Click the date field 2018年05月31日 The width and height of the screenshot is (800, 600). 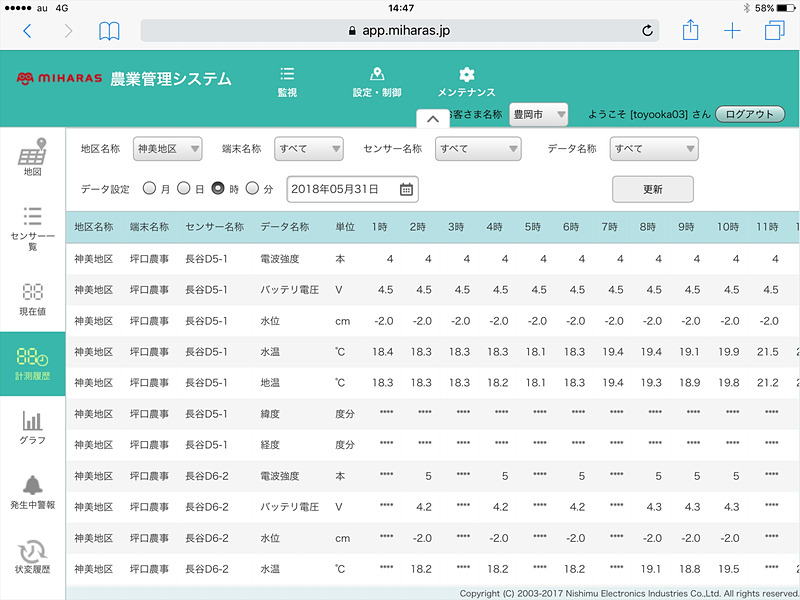(x=352, y=189)
